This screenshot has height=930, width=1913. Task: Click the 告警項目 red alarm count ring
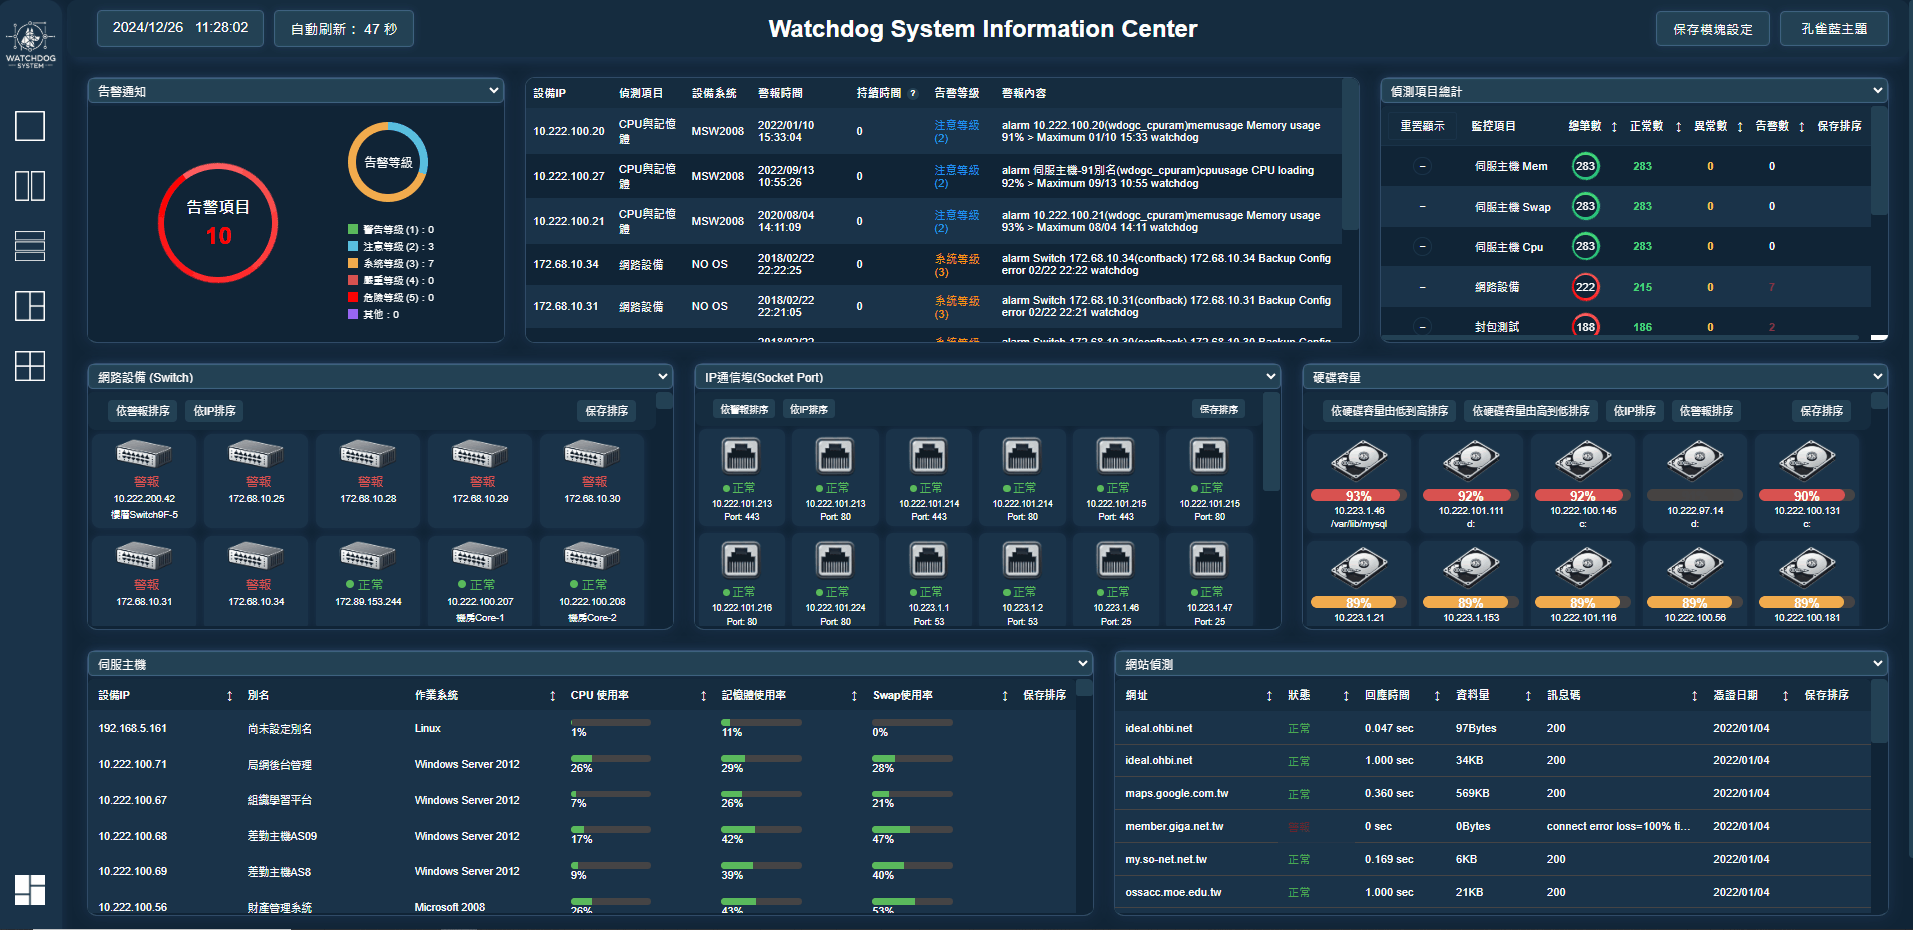coord(218,222)
